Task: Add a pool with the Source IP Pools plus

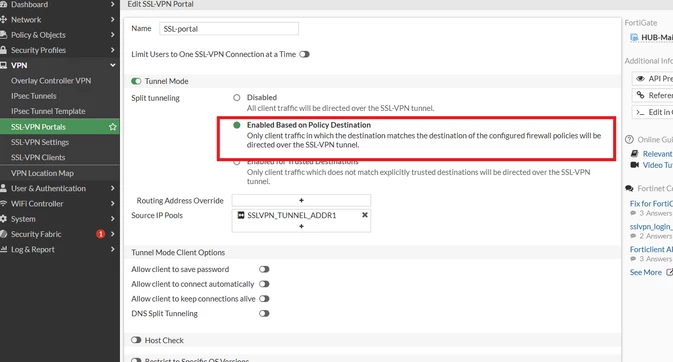Action: [x=301, y=226]
